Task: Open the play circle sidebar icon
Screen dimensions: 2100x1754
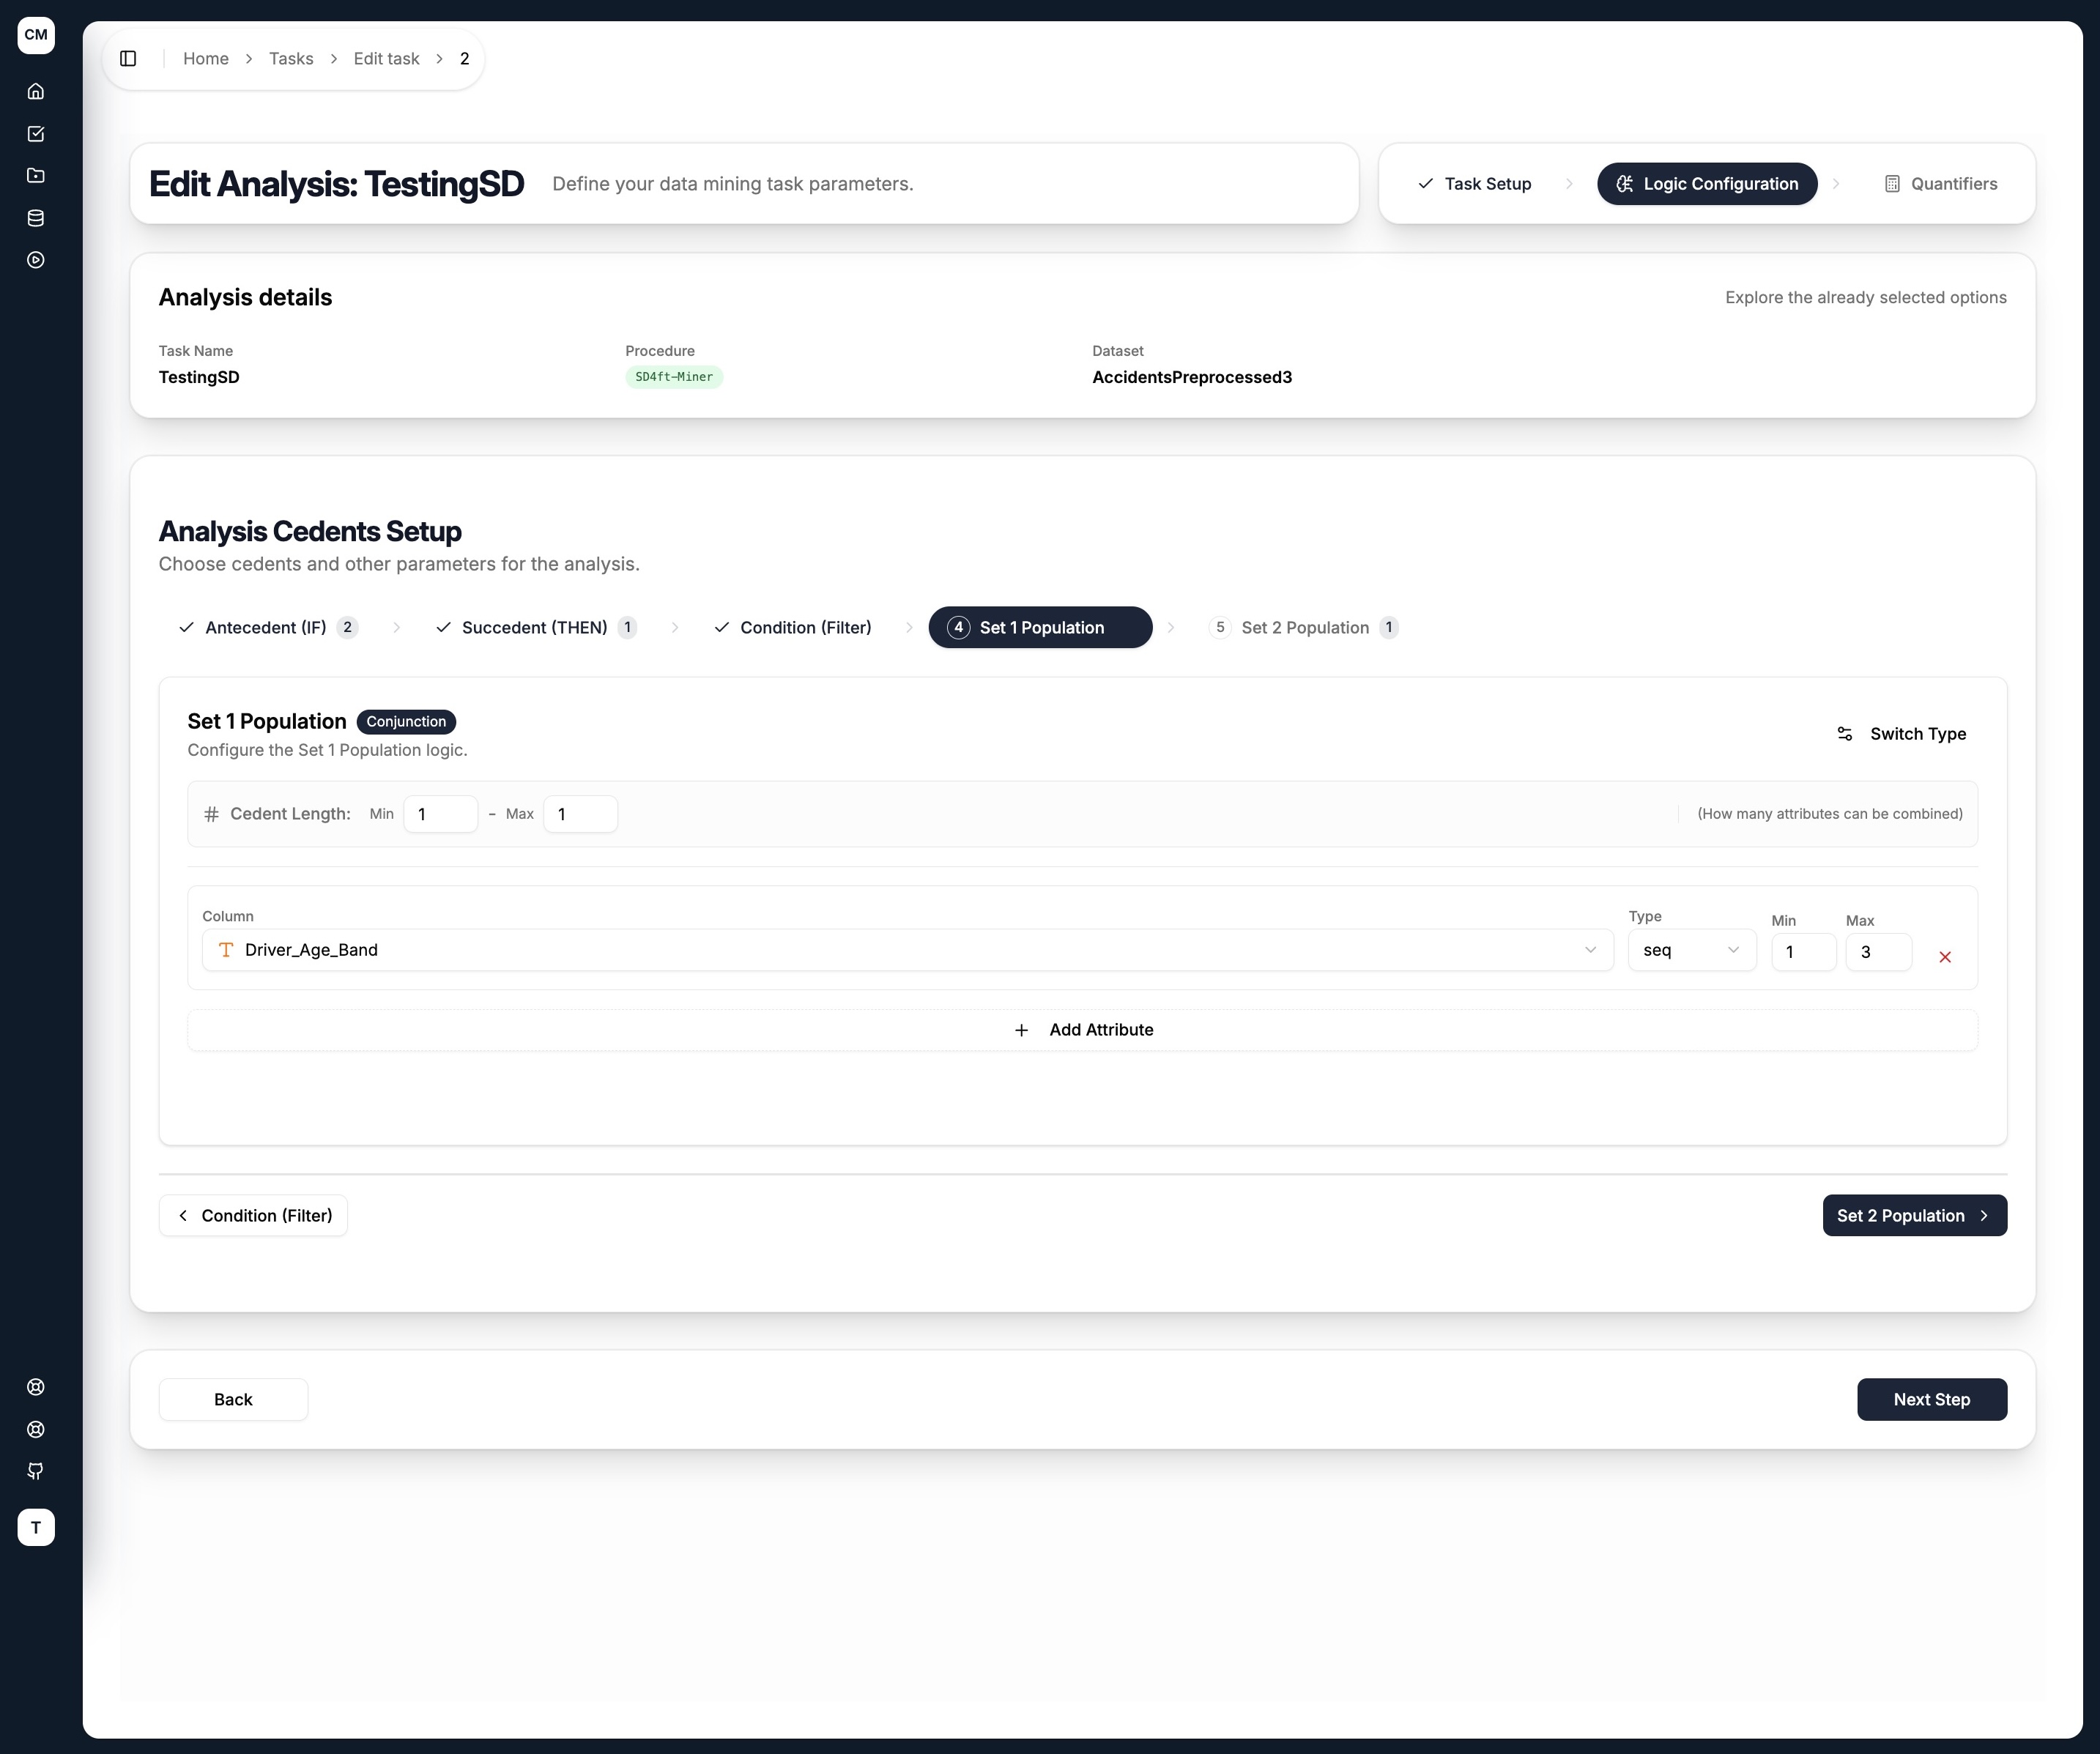Action: click(36, 260)
